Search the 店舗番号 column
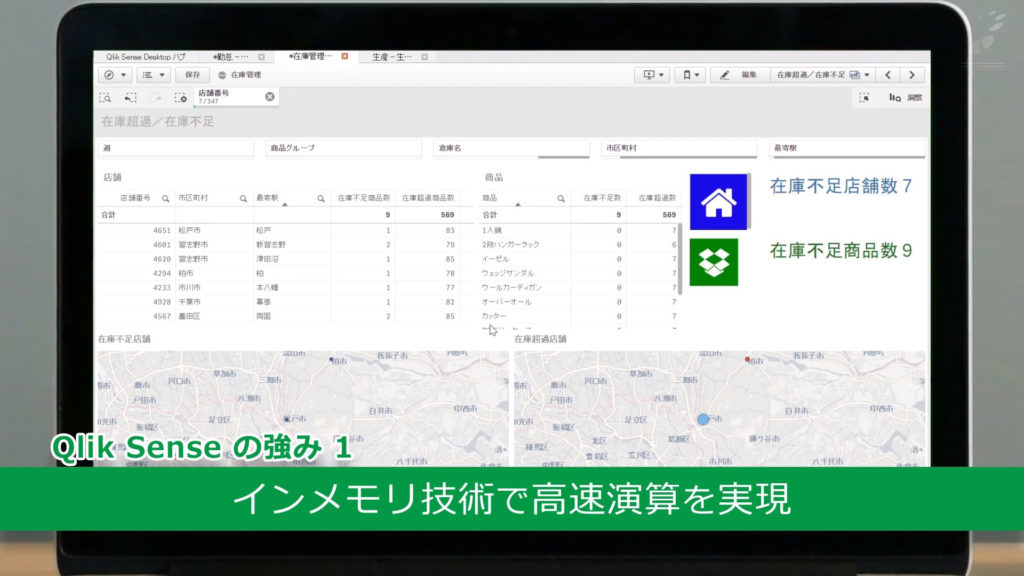The image size is (1024, 576). click(x=165, y=199)
